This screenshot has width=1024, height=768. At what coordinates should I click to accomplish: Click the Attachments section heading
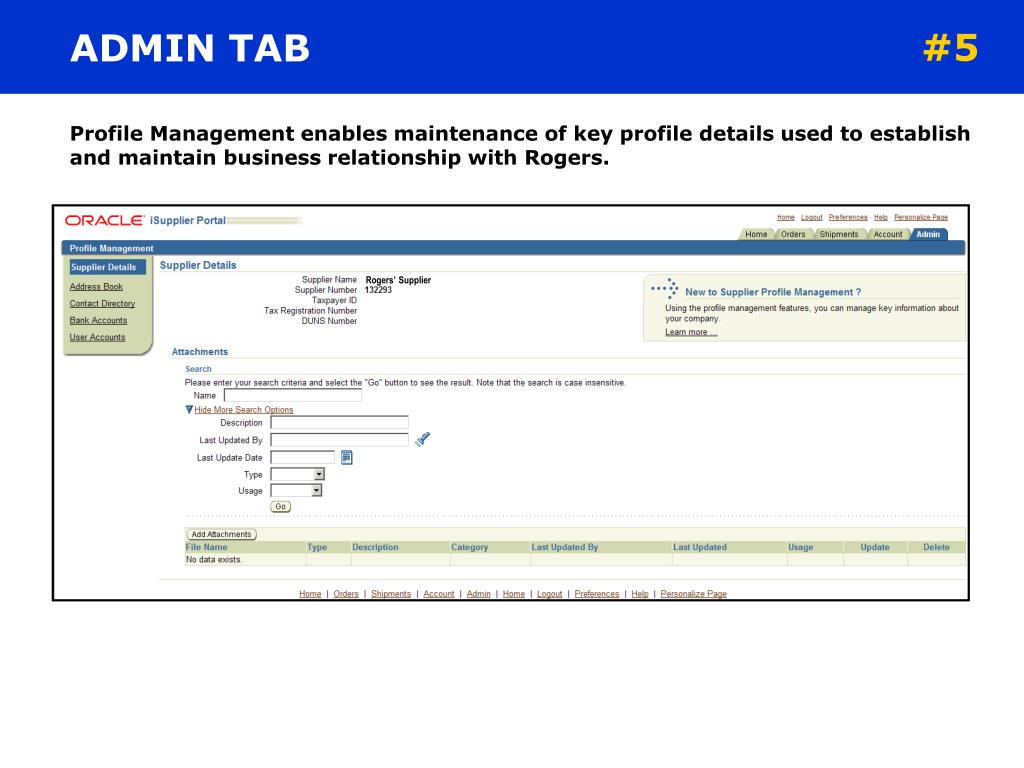[x=200, y=351]
